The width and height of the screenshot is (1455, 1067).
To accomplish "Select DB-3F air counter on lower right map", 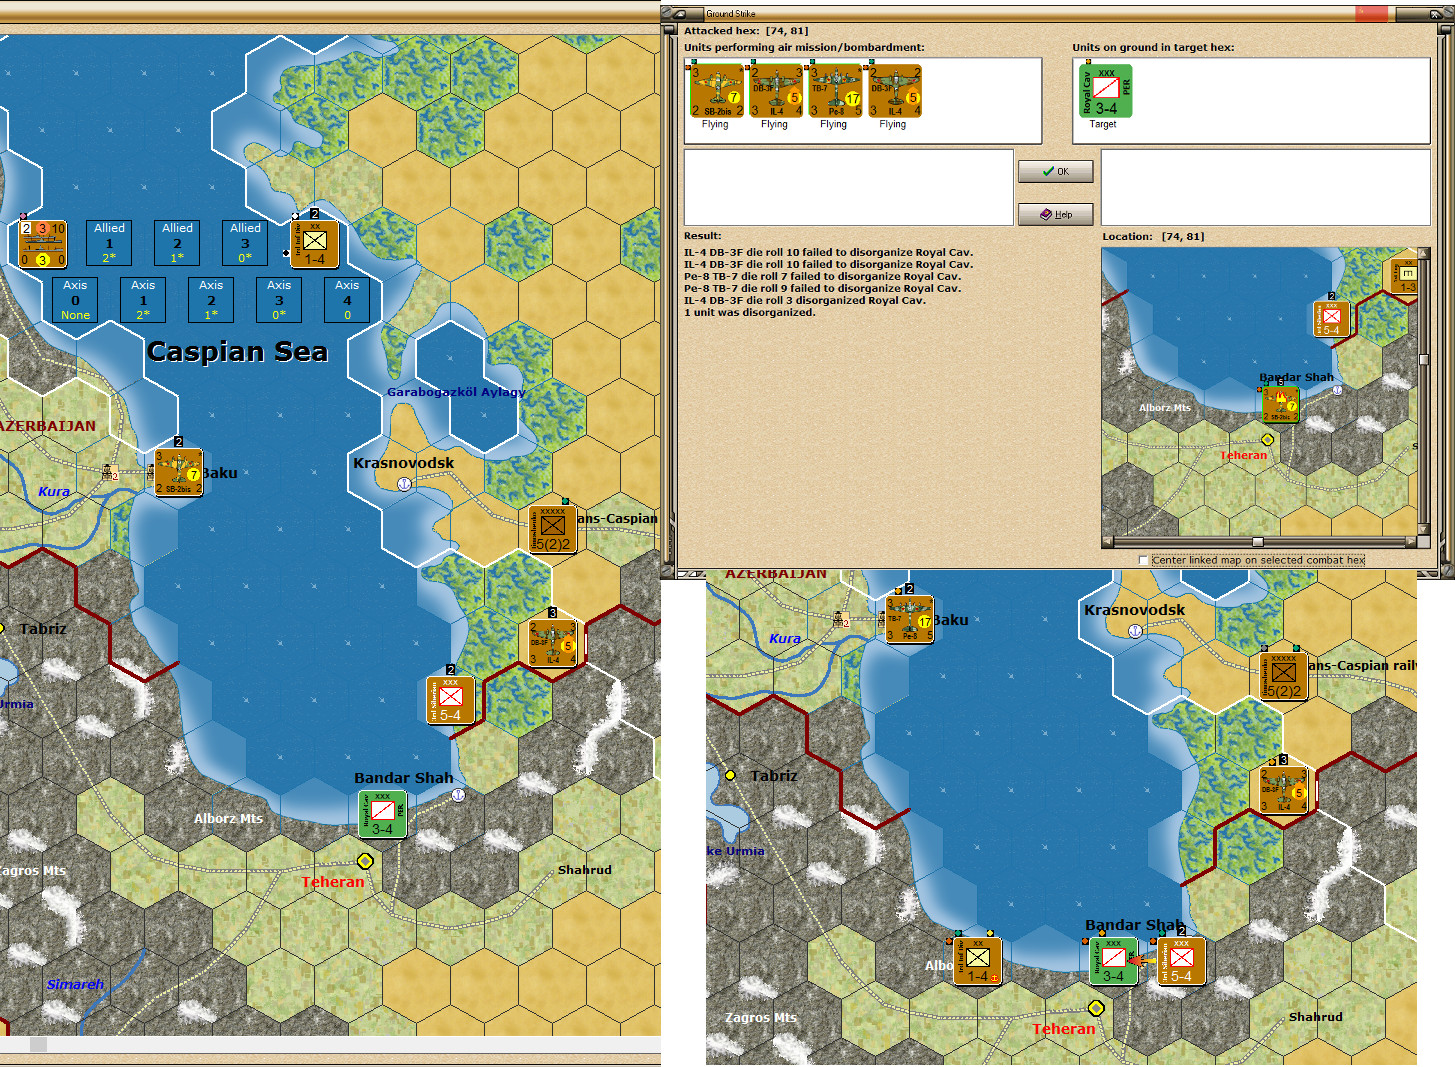I will tap(1284, 790).
